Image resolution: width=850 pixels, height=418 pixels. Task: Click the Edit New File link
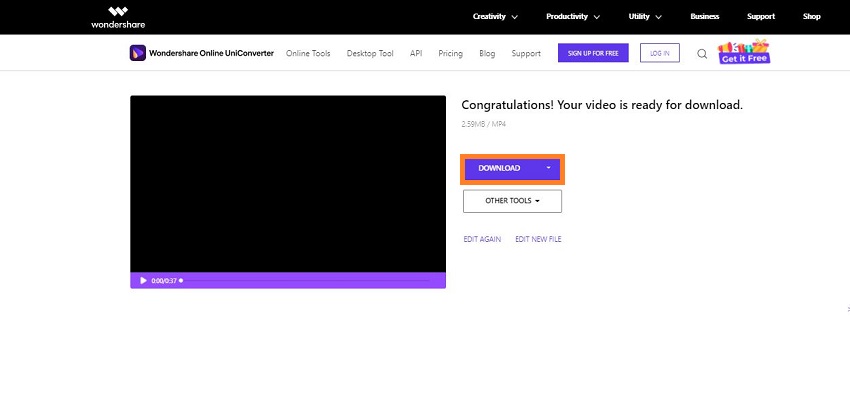(x=538, y=239)
